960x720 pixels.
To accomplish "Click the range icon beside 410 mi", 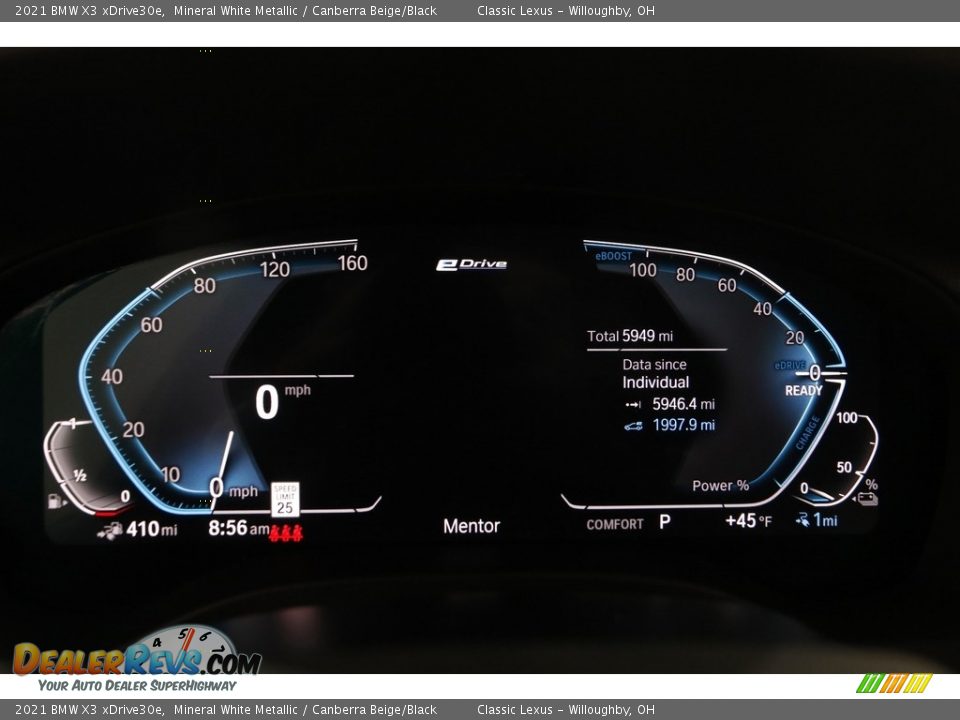I will click(110, 531).
